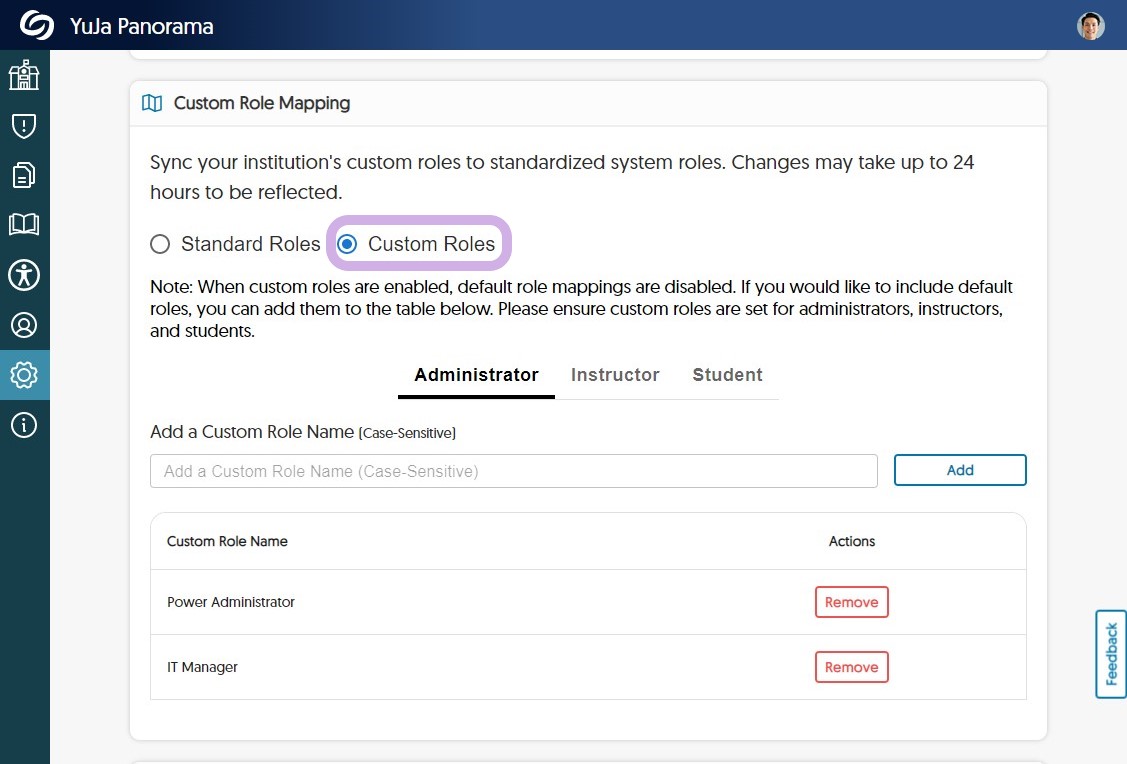Switch to the Instructor tab

[615, 375]
